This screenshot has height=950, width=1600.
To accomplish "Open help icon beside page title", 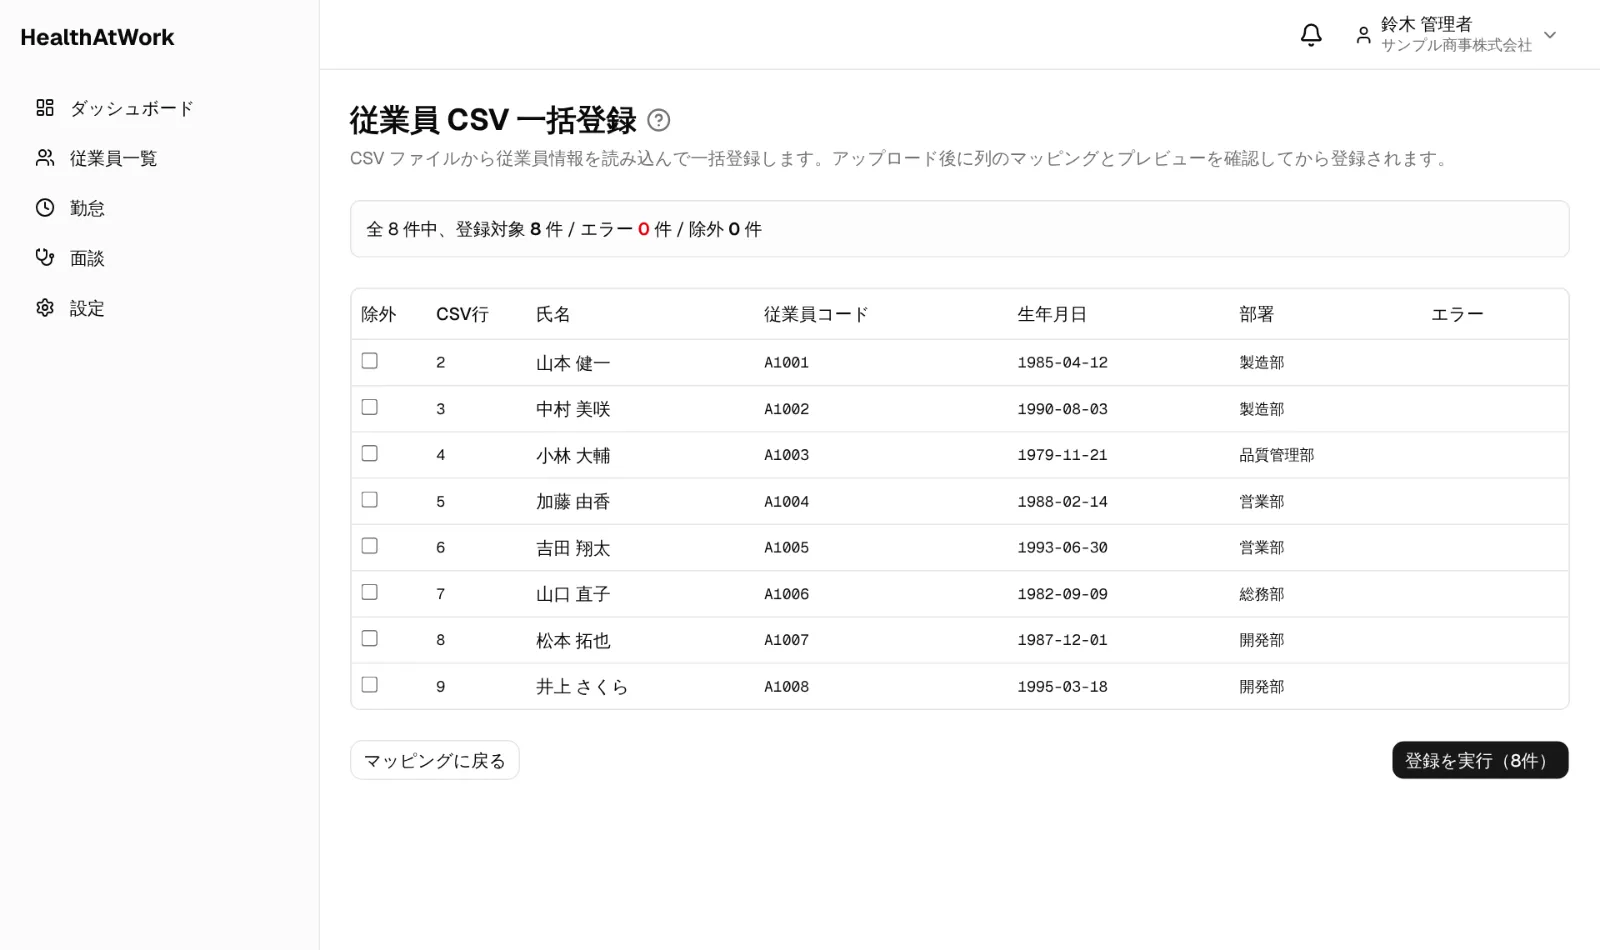I will coord(658,120).
